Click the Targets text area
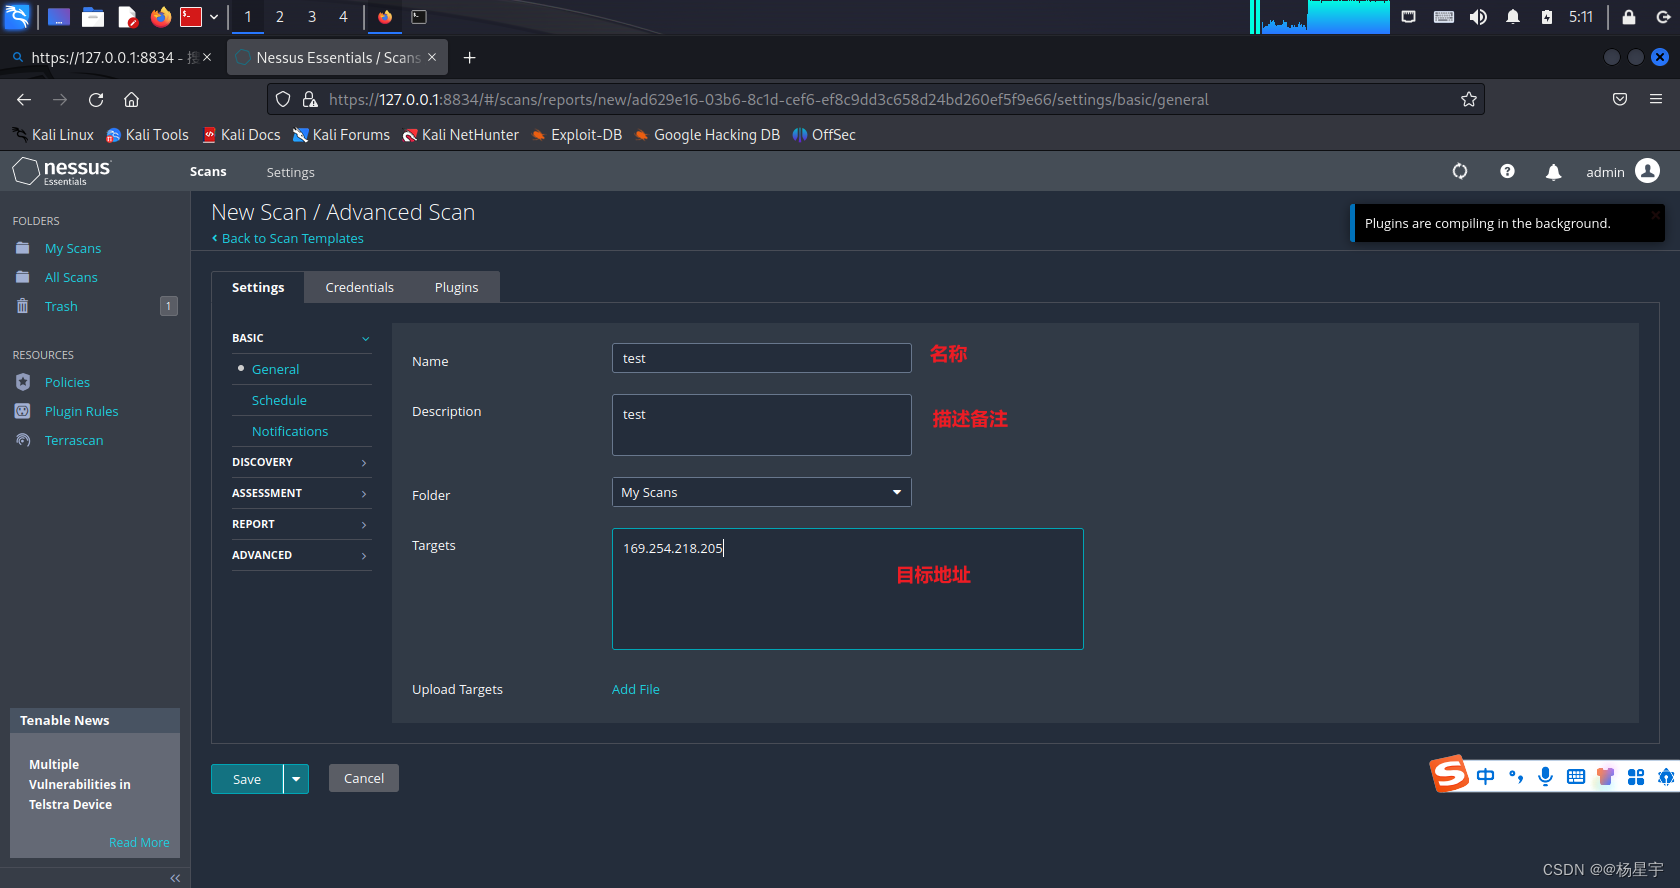1680x888 pixels. tap(847, 589)
